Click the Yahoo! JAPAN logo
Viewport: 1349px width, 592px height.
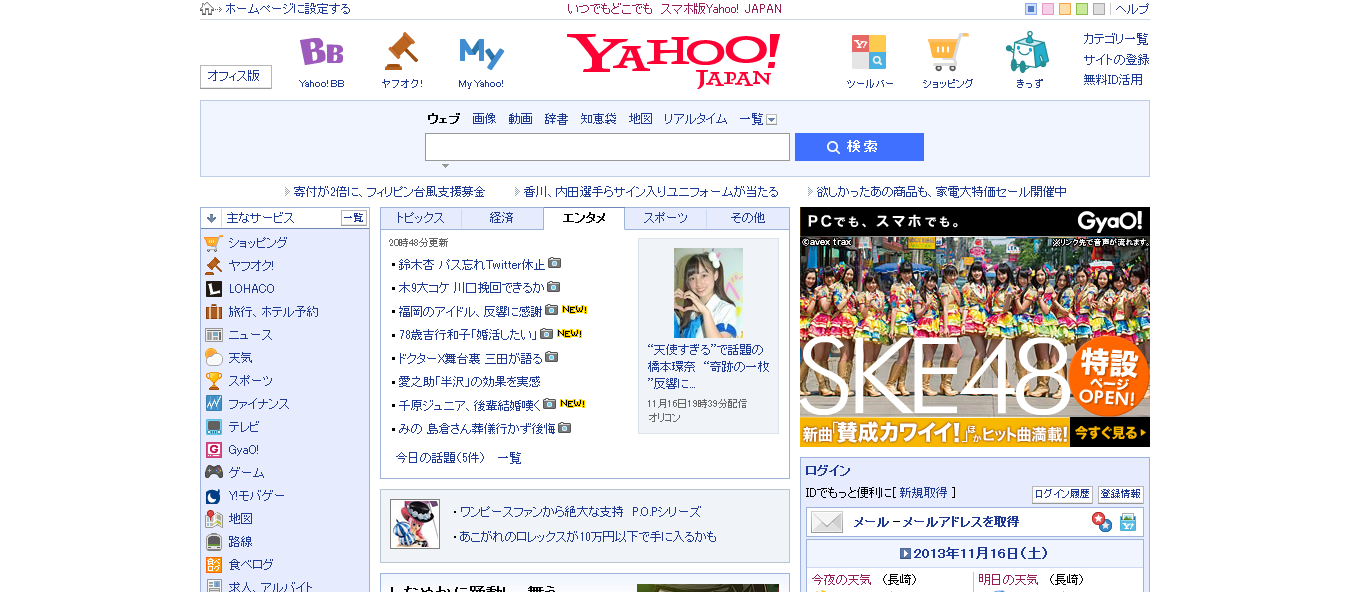tap(673, 59)
